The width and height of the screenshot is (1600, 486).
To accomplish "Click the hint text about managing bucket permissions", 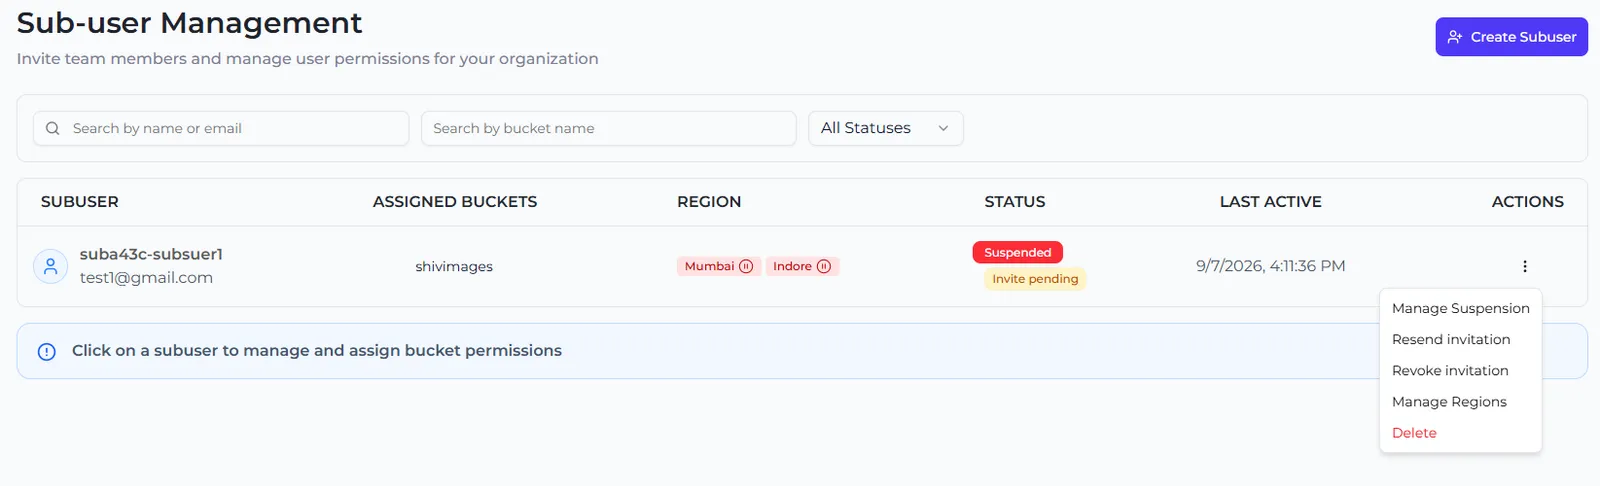I will [x=317, y=351].
